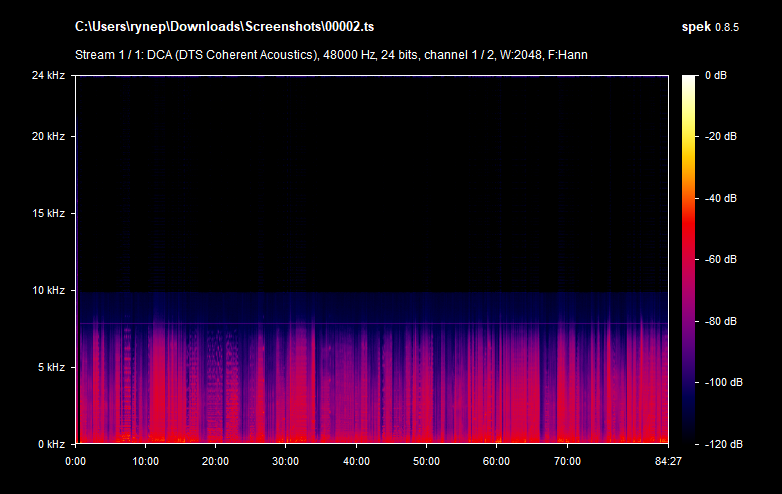This screenshot has width=782, height=494.
Task: Click the 0:00 start time marker
Action: 75,461
